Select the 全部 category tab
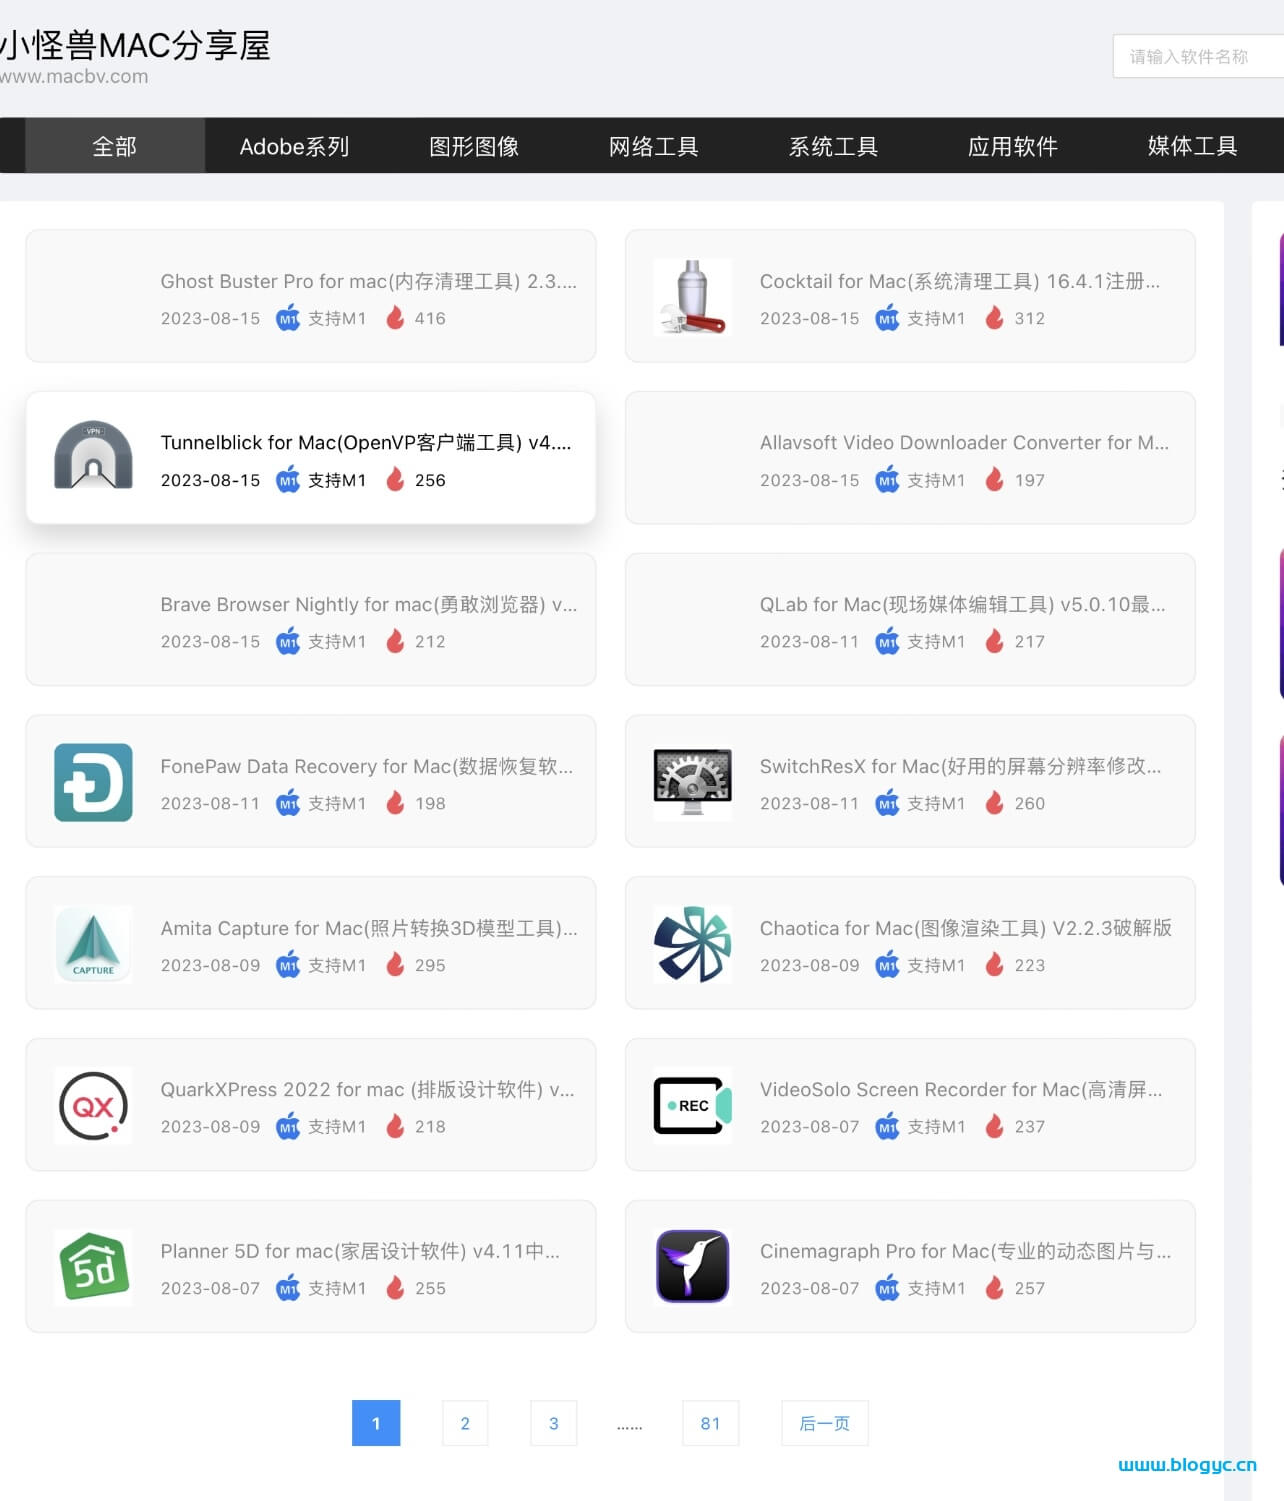The height and width of the screenshot is (1501, 1284). click(x=115, y=146)
